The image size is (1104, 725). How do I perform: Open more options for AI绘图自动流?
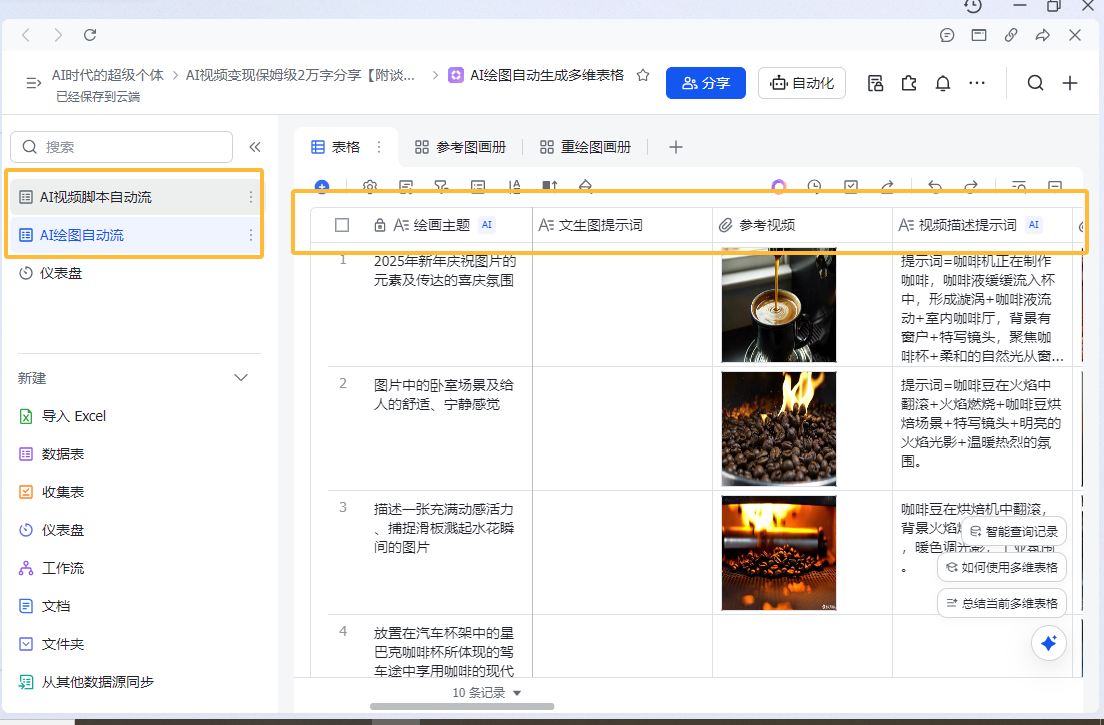pyautogui.click(x=251, y=235)
